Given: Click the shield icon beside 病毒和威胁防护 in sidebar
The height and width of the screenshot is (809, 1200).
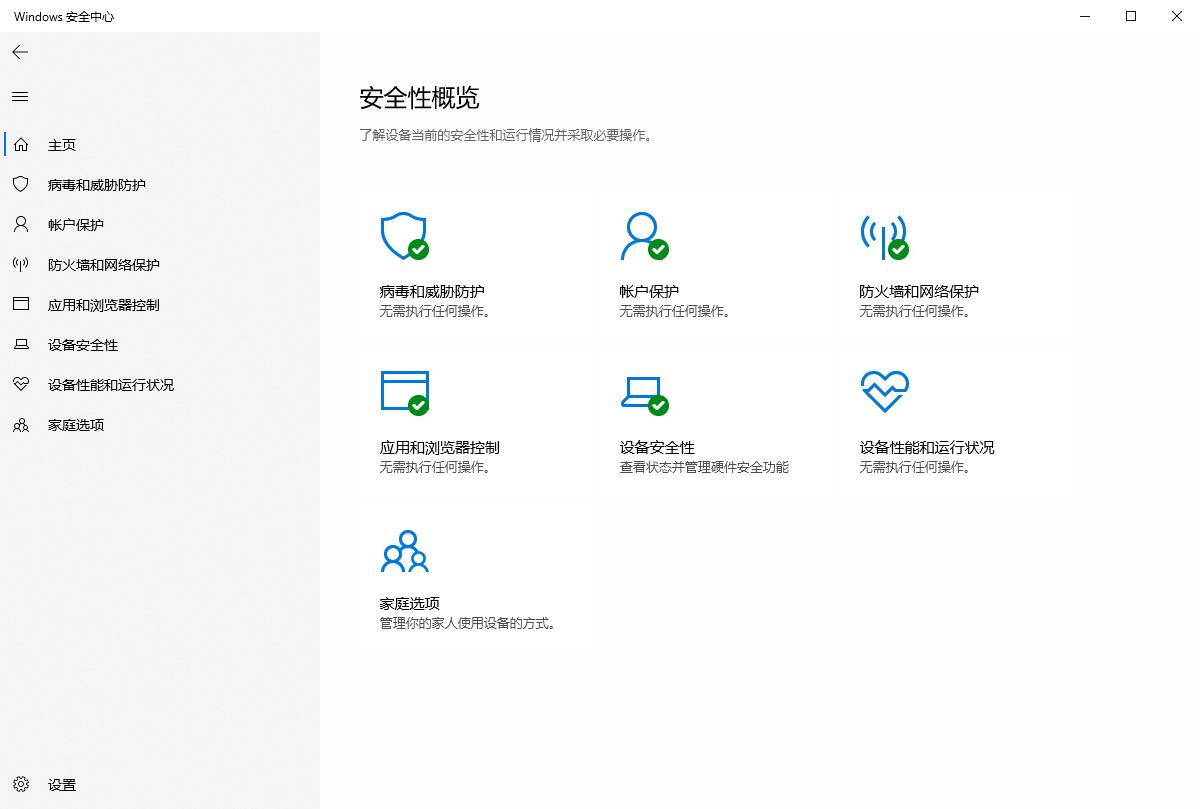Looking at the screenshot, I should 19,184.
